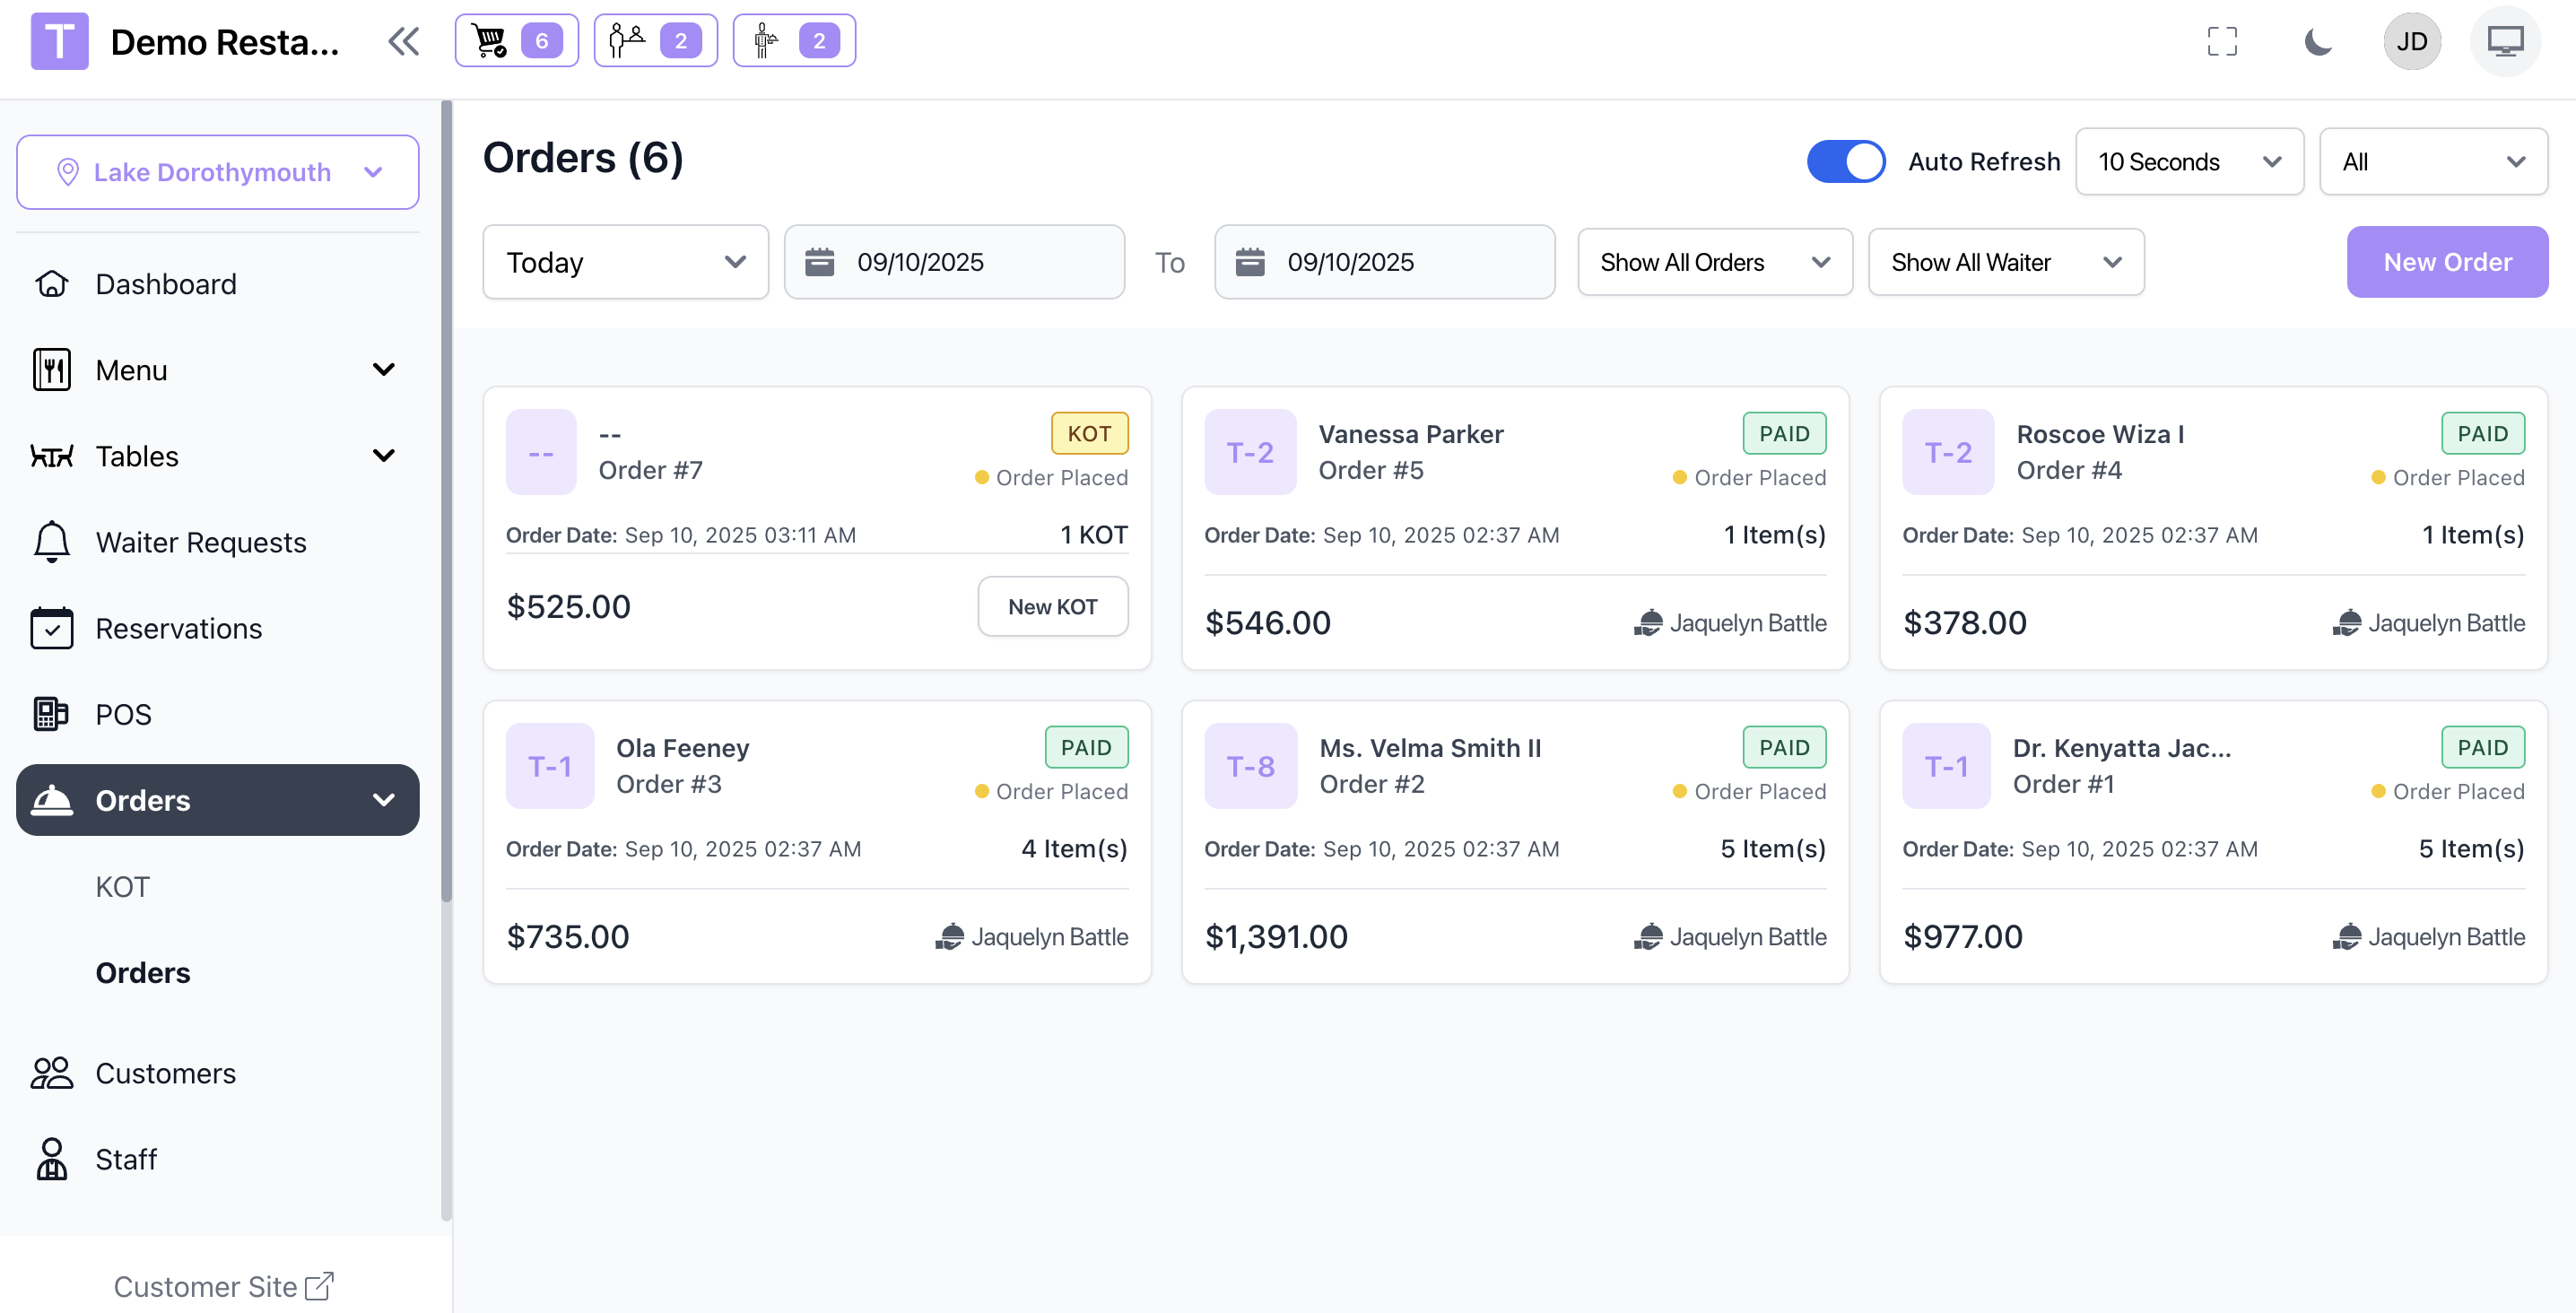Open Waiter Requests in the sidebar
Screen dimensions: 2576x1313
tap(200, 542)
